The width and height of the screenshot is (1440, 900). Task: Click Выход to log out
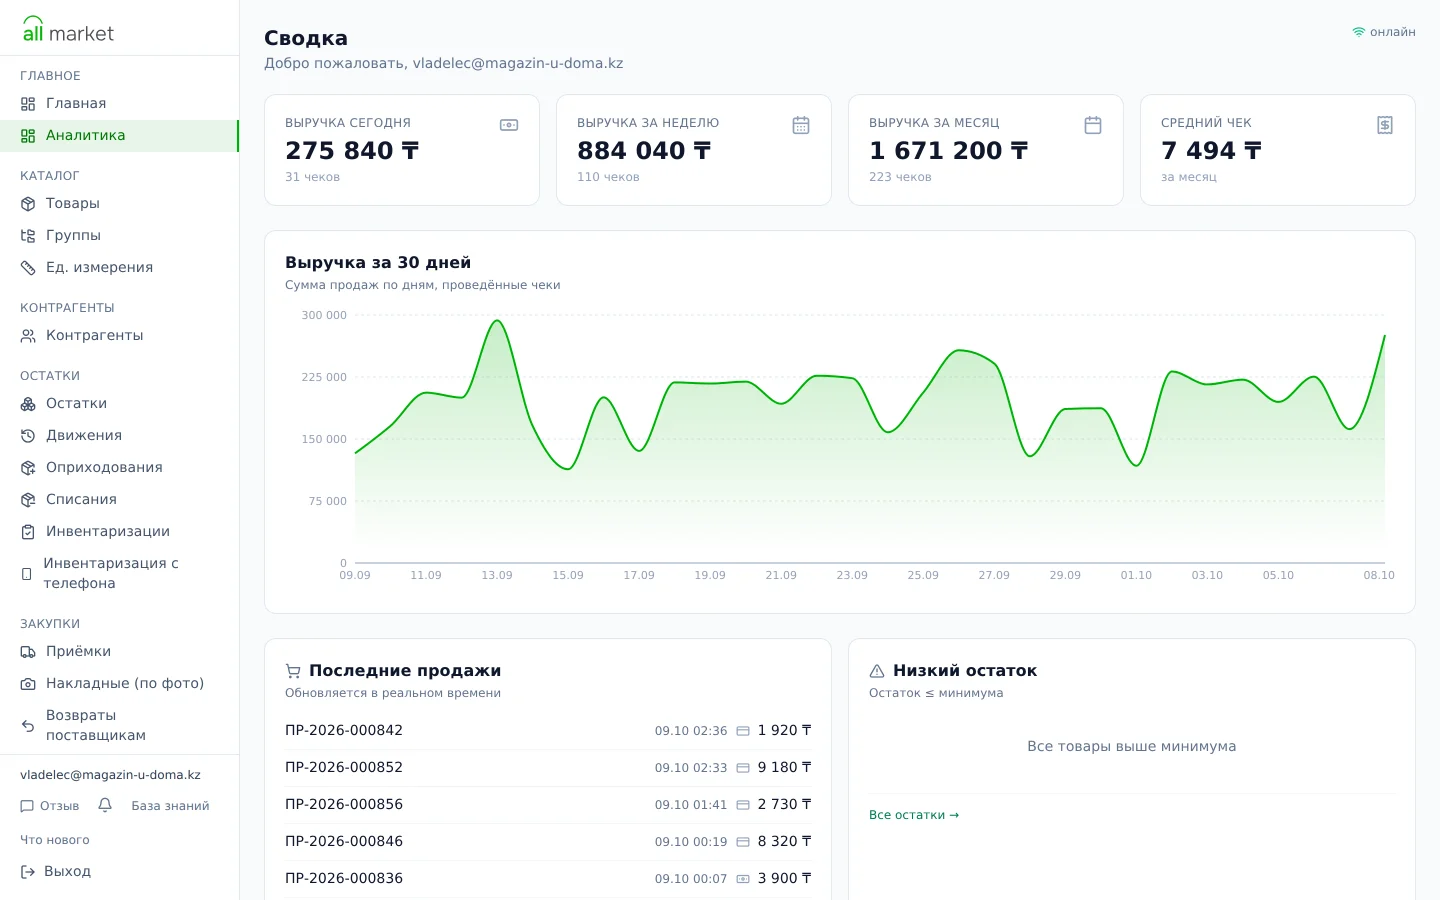56,872
